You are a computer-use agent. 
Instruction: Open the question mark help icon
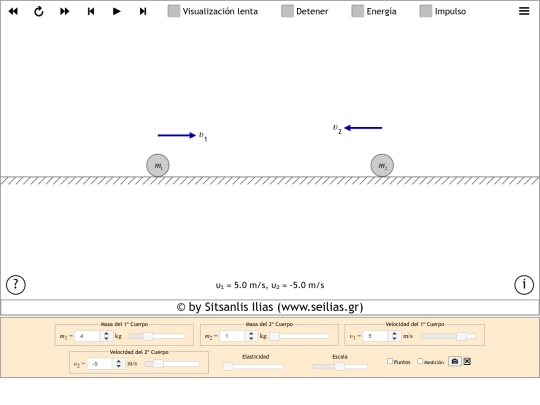pyautogui.click(x=15, y=285)
